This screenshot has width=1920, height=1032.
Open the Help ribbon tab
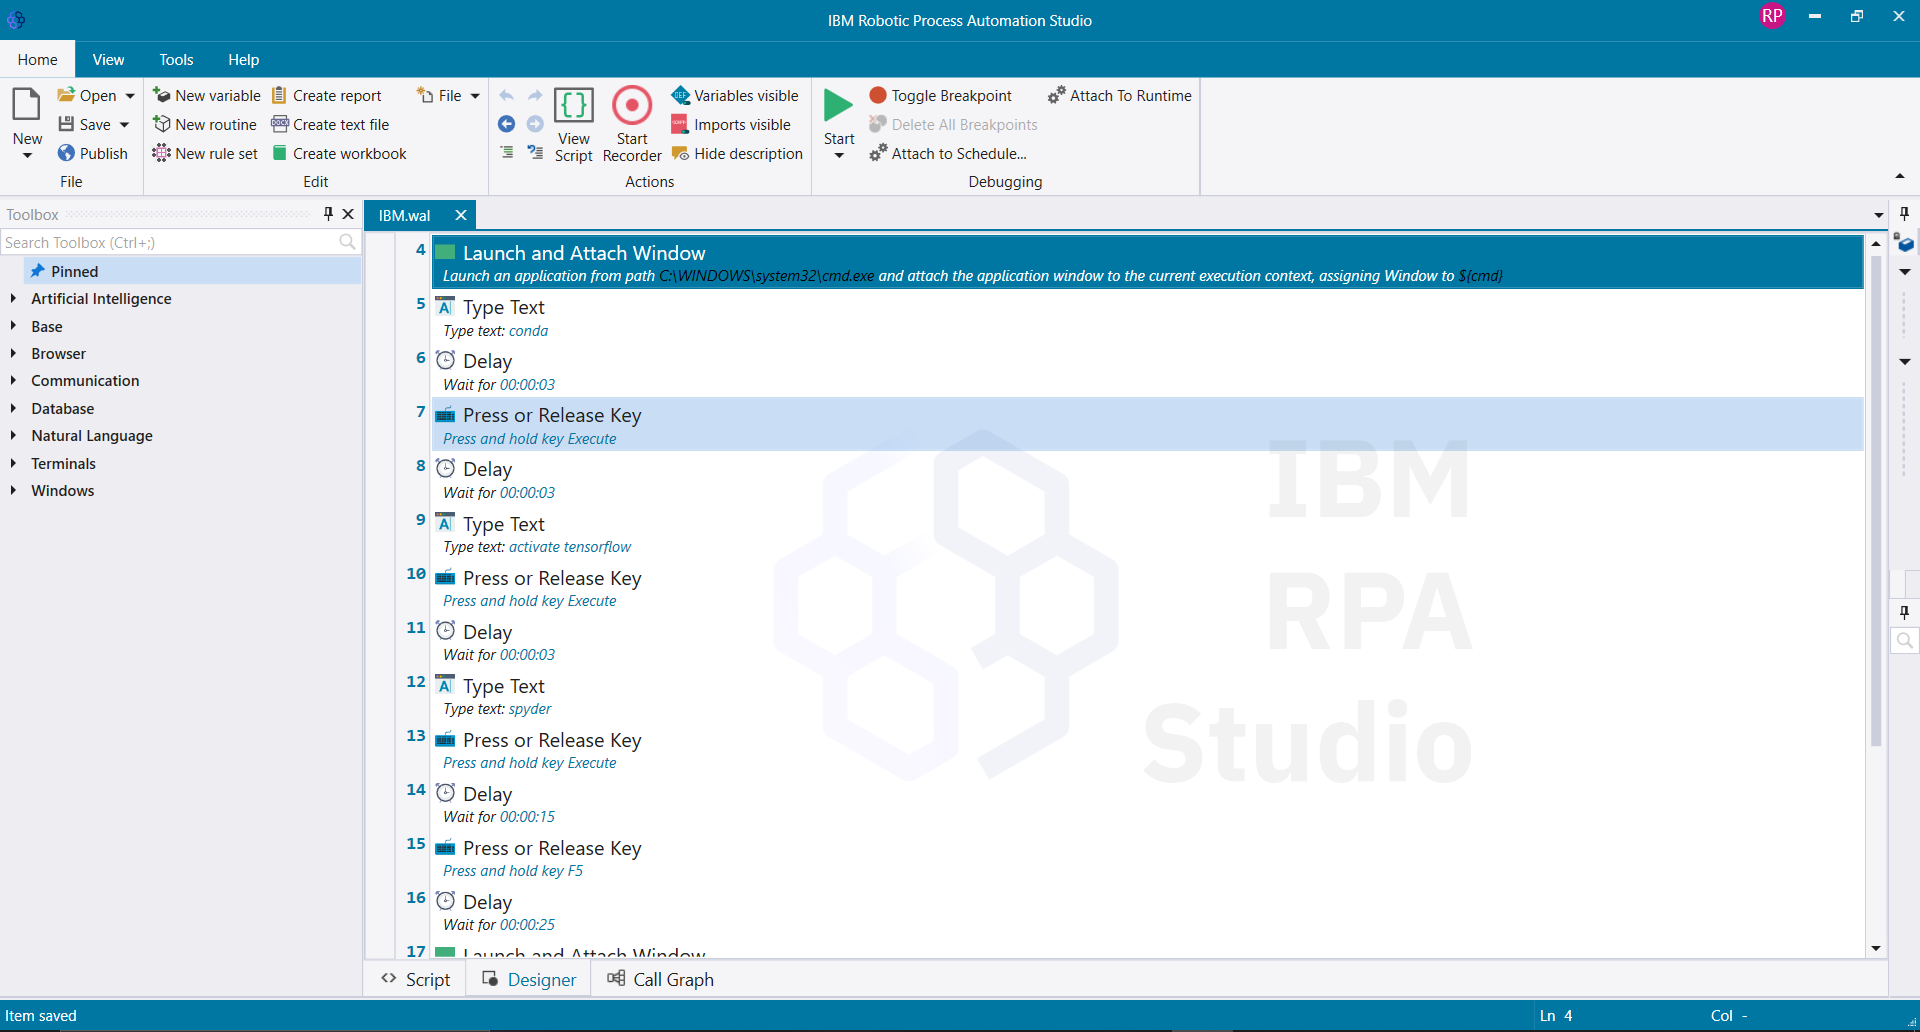coord(243,59)
